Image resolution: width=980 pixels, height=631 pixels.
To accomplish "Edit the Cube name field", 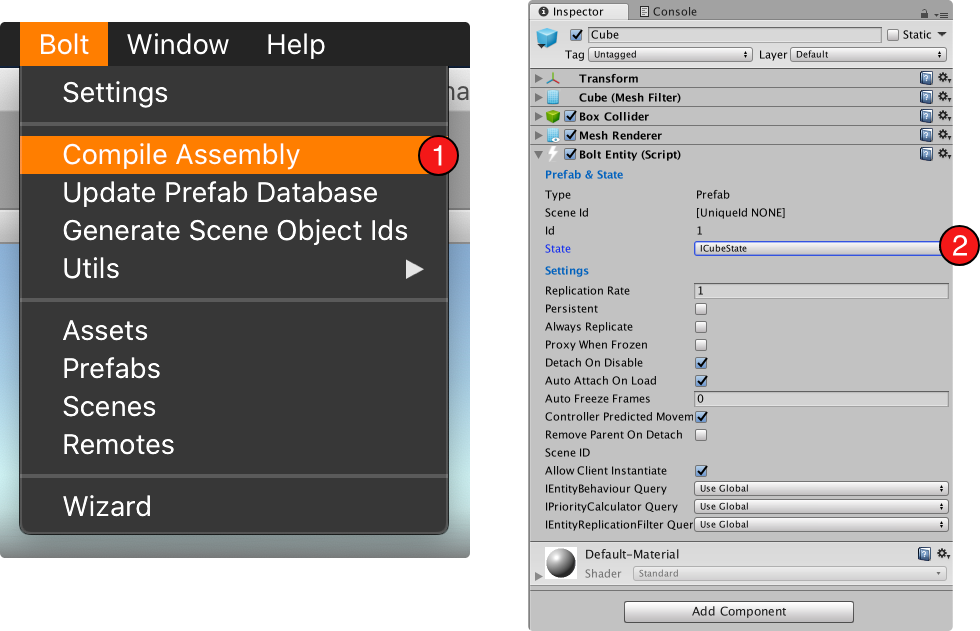I will point(734,35).
